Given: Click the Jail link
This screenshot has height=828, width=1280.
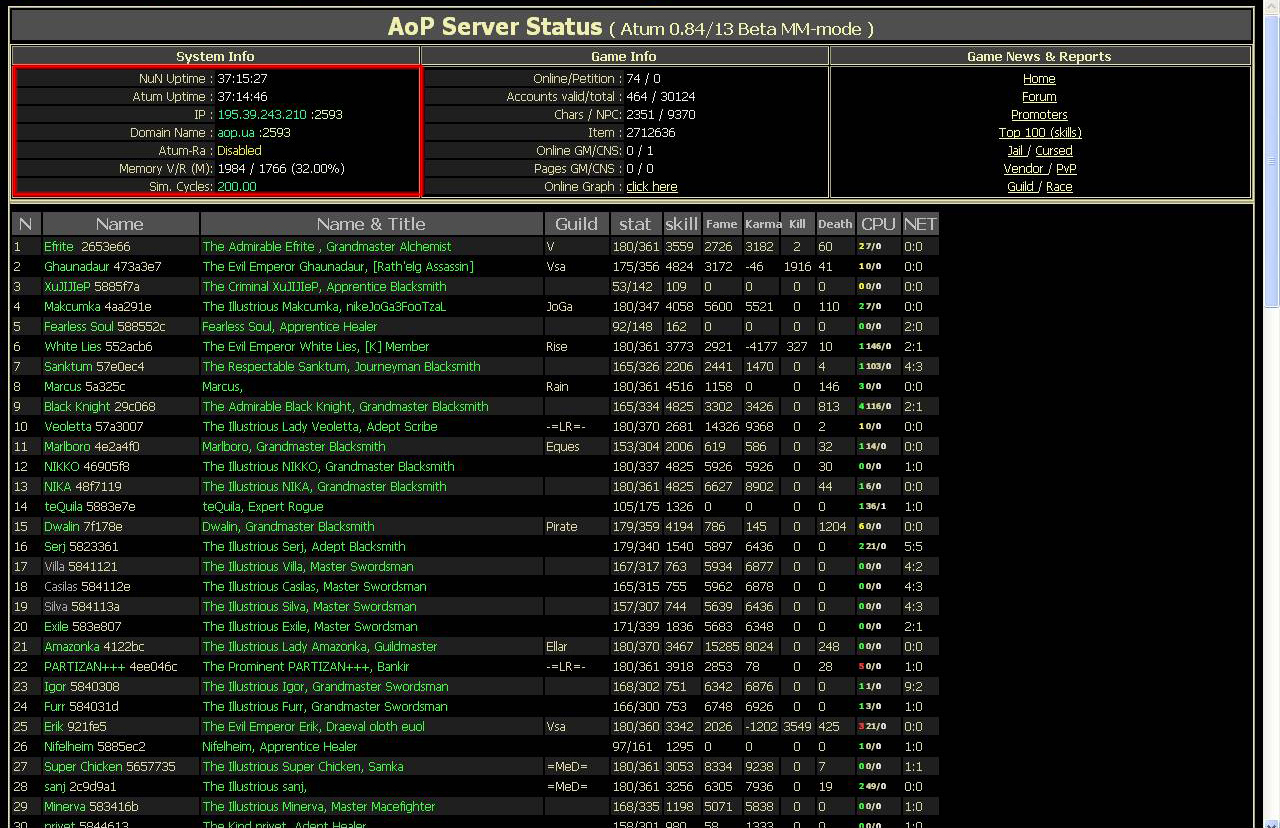Looking at the screenshot, I should point(1016,151).
